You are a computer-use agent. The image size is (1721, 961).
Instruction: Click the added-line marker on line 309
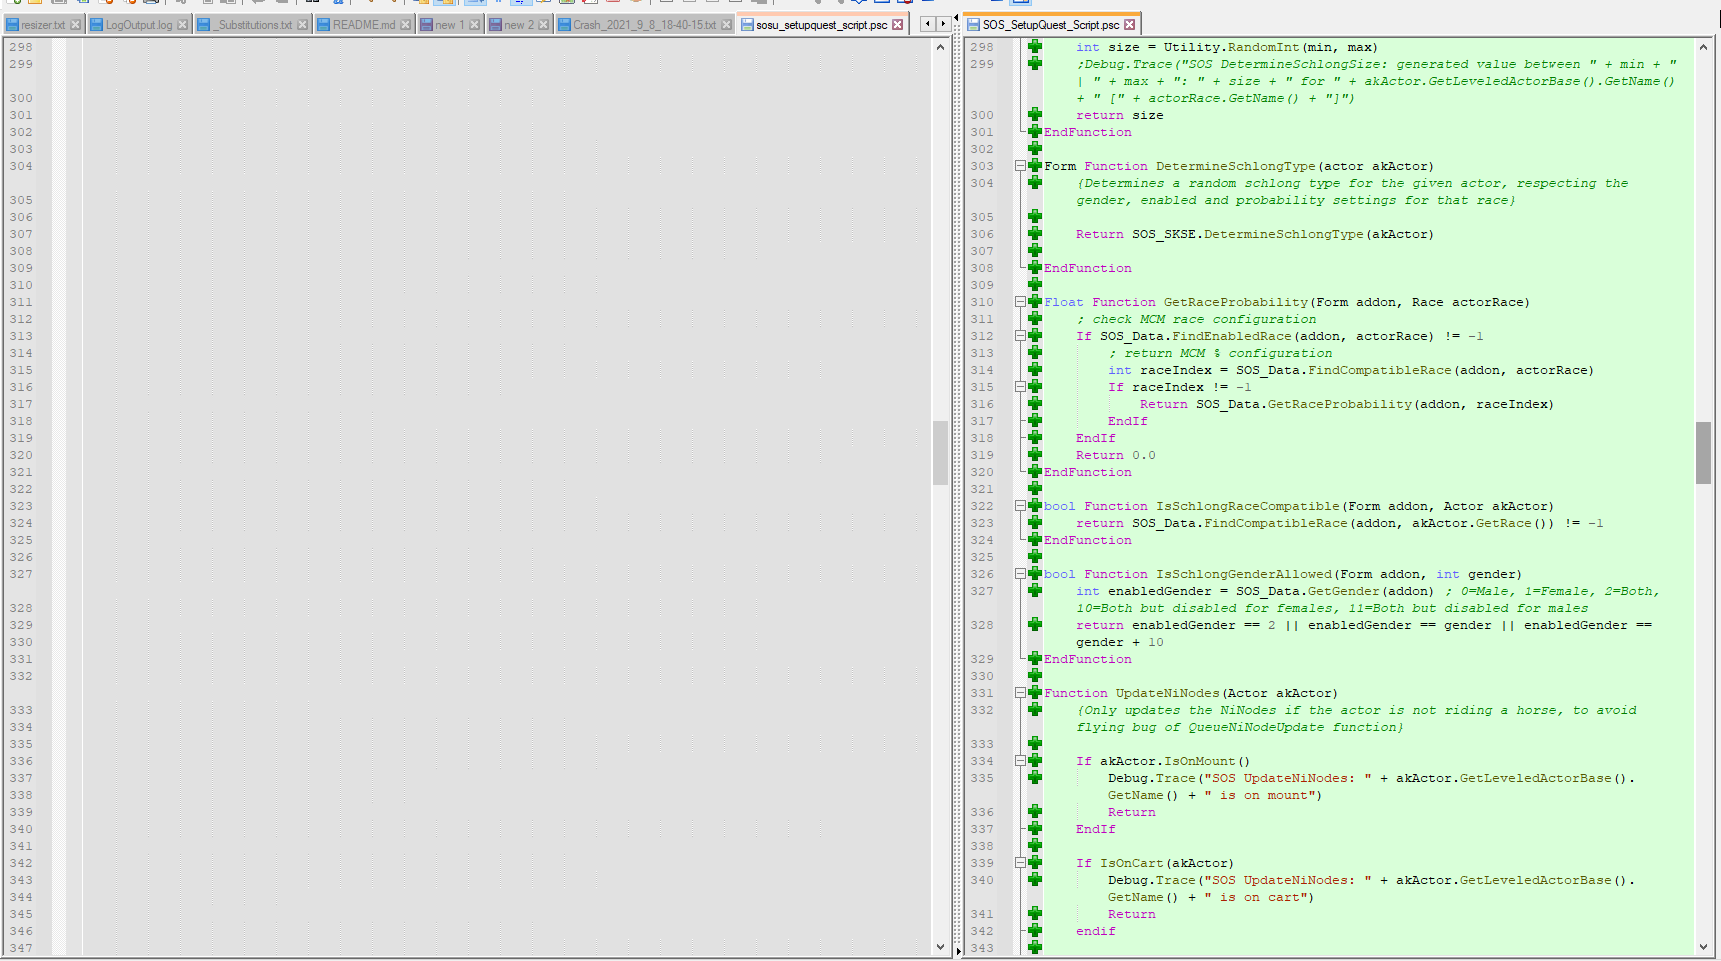pyautogui.click(x=1035, y=285)
